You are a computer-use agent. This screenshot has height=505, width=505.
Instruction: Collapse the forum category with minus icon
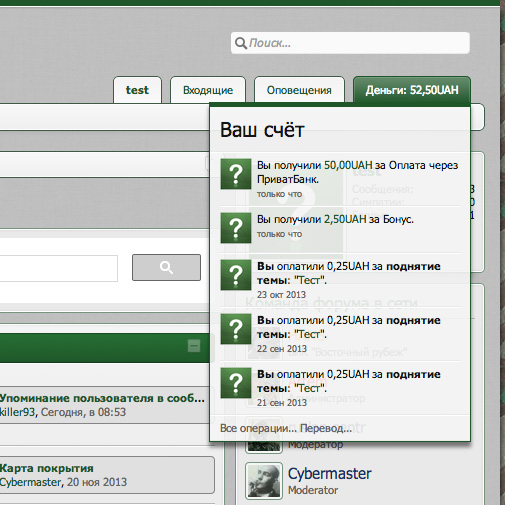[x=194, y=346]
